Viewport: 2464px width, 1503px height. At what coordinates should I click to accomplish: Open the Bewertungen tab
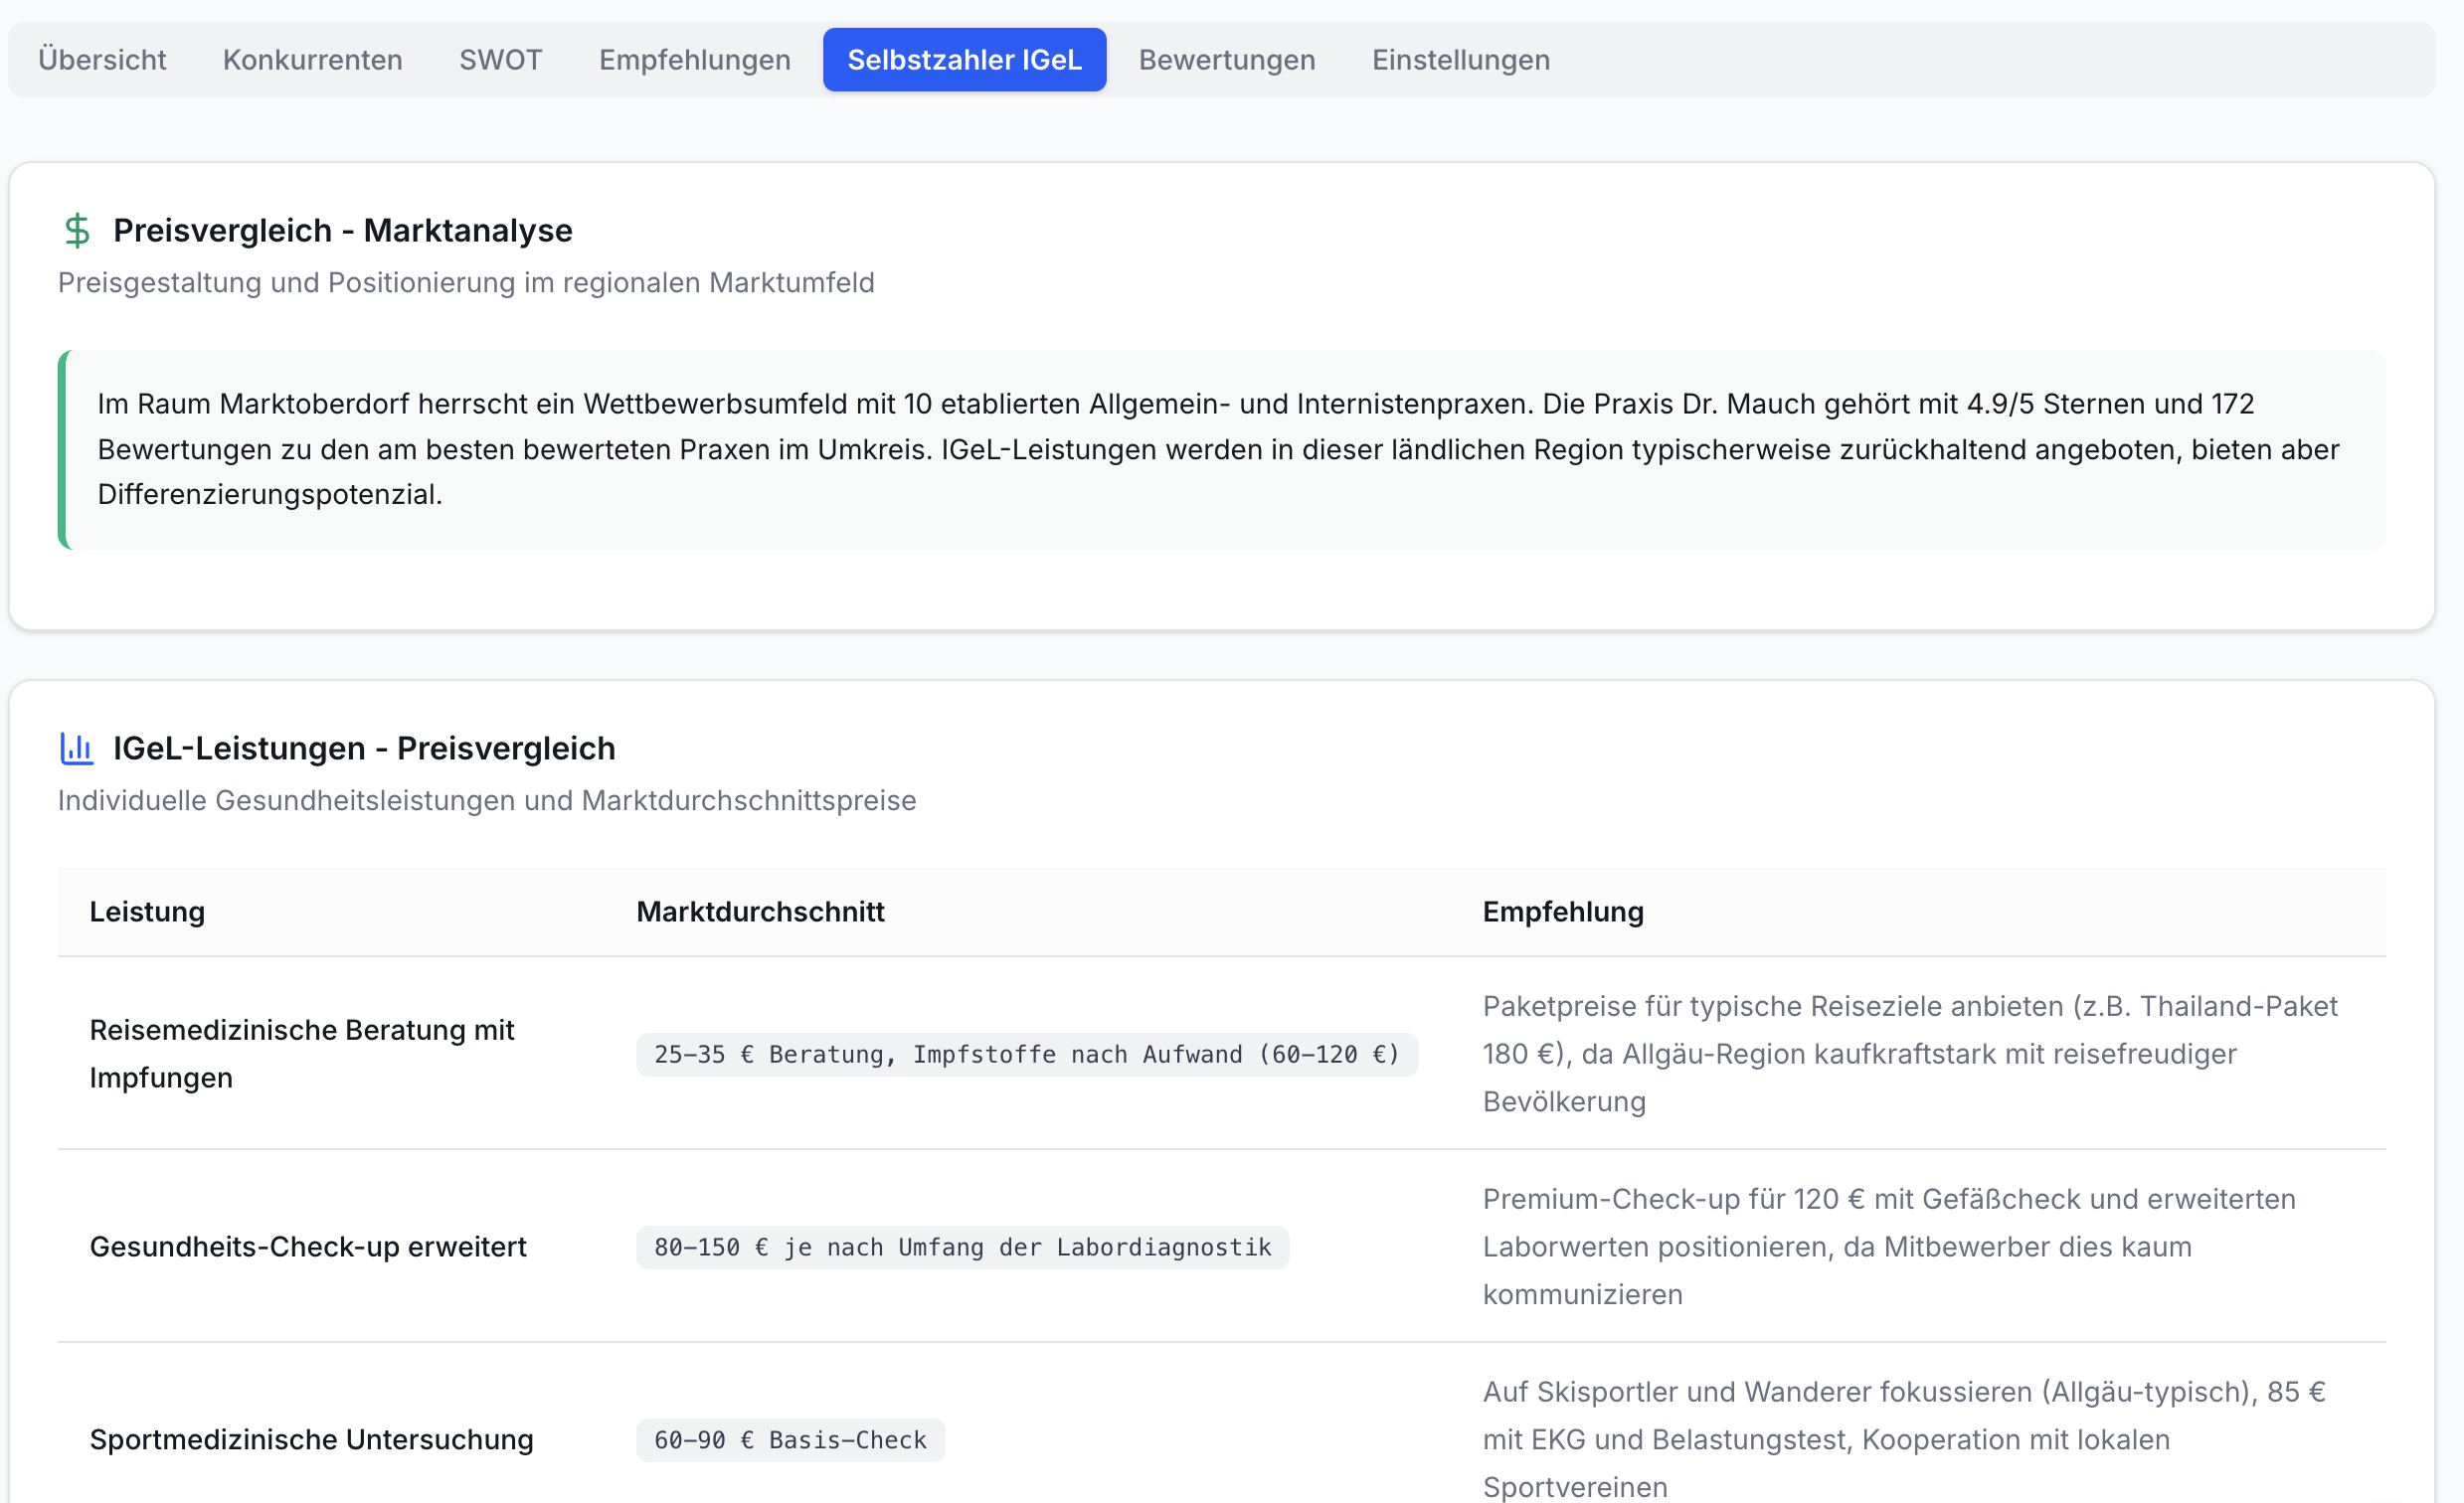(1226, 60)
